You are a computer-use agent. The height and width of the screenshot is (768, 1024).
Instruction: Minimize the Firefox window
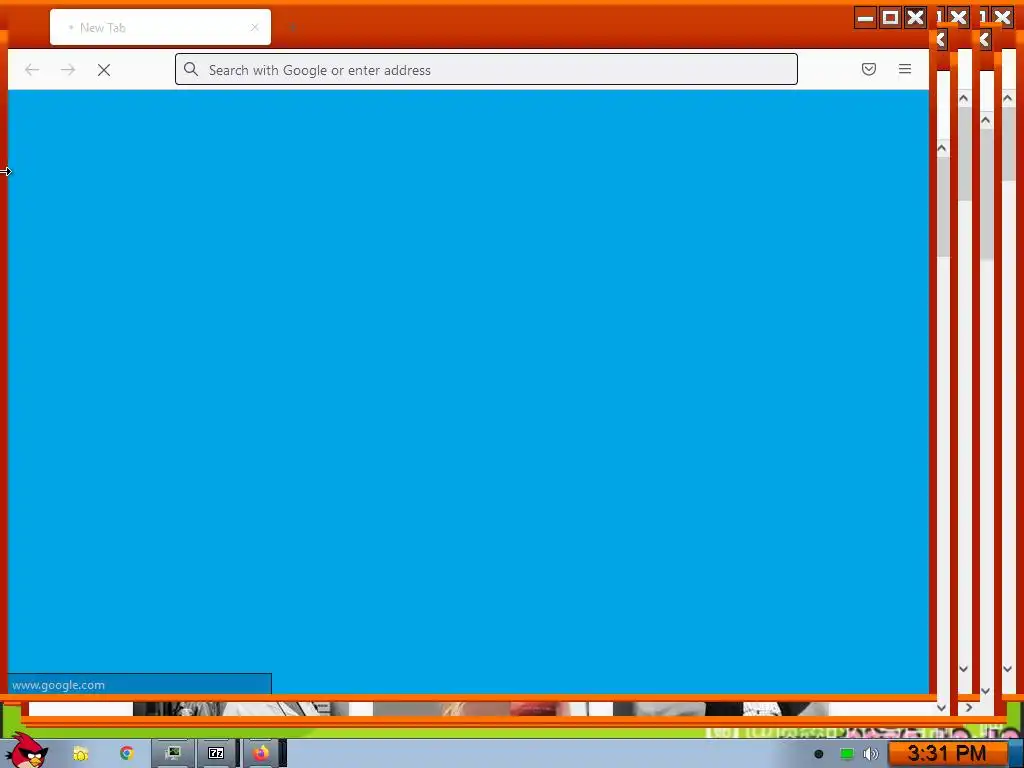[x=865, y=18]
